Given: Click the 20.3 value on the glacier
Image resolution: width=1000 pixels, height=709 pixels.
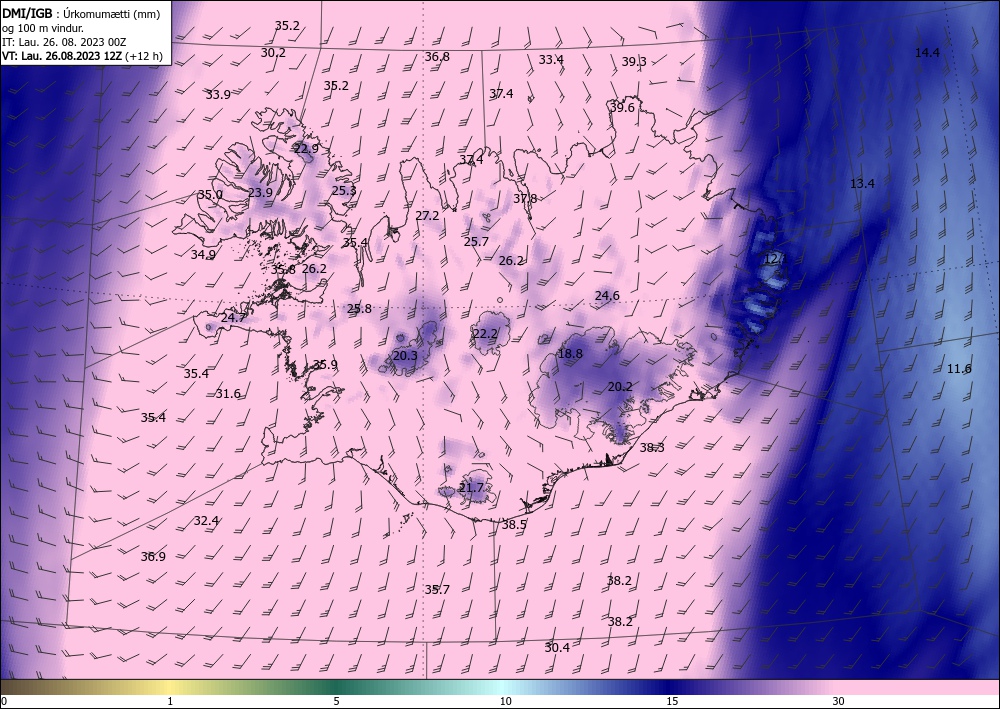Looking at the screenshot, I should (x=405, y=356).
